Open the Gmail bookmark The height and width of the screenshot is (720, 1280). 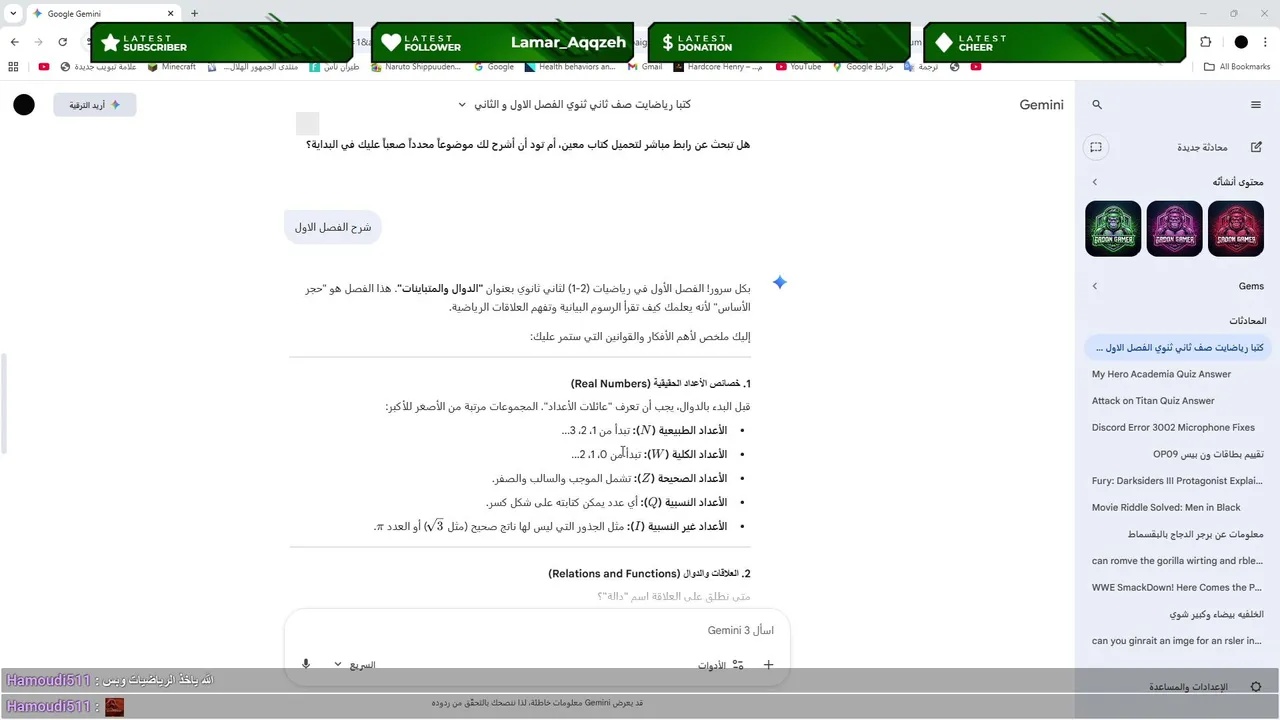click(645, 67)
